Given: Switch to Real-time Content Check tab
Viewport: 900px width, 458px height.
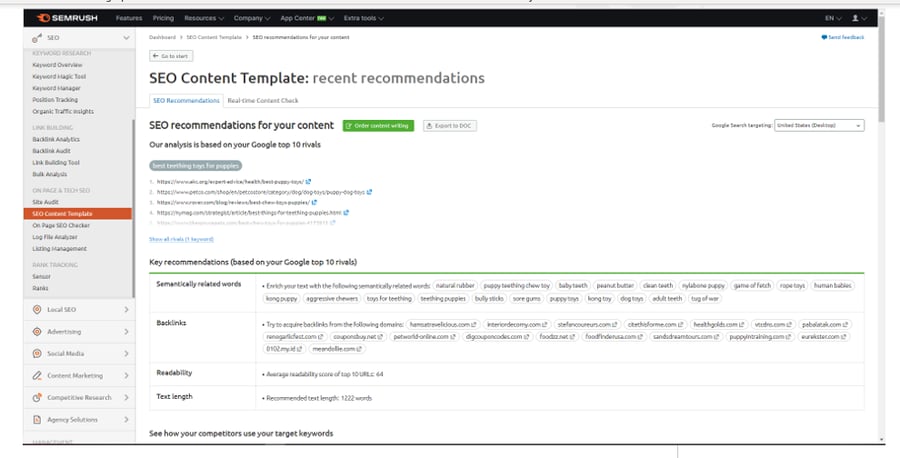Looking at the screenshot, I should 263,100.
